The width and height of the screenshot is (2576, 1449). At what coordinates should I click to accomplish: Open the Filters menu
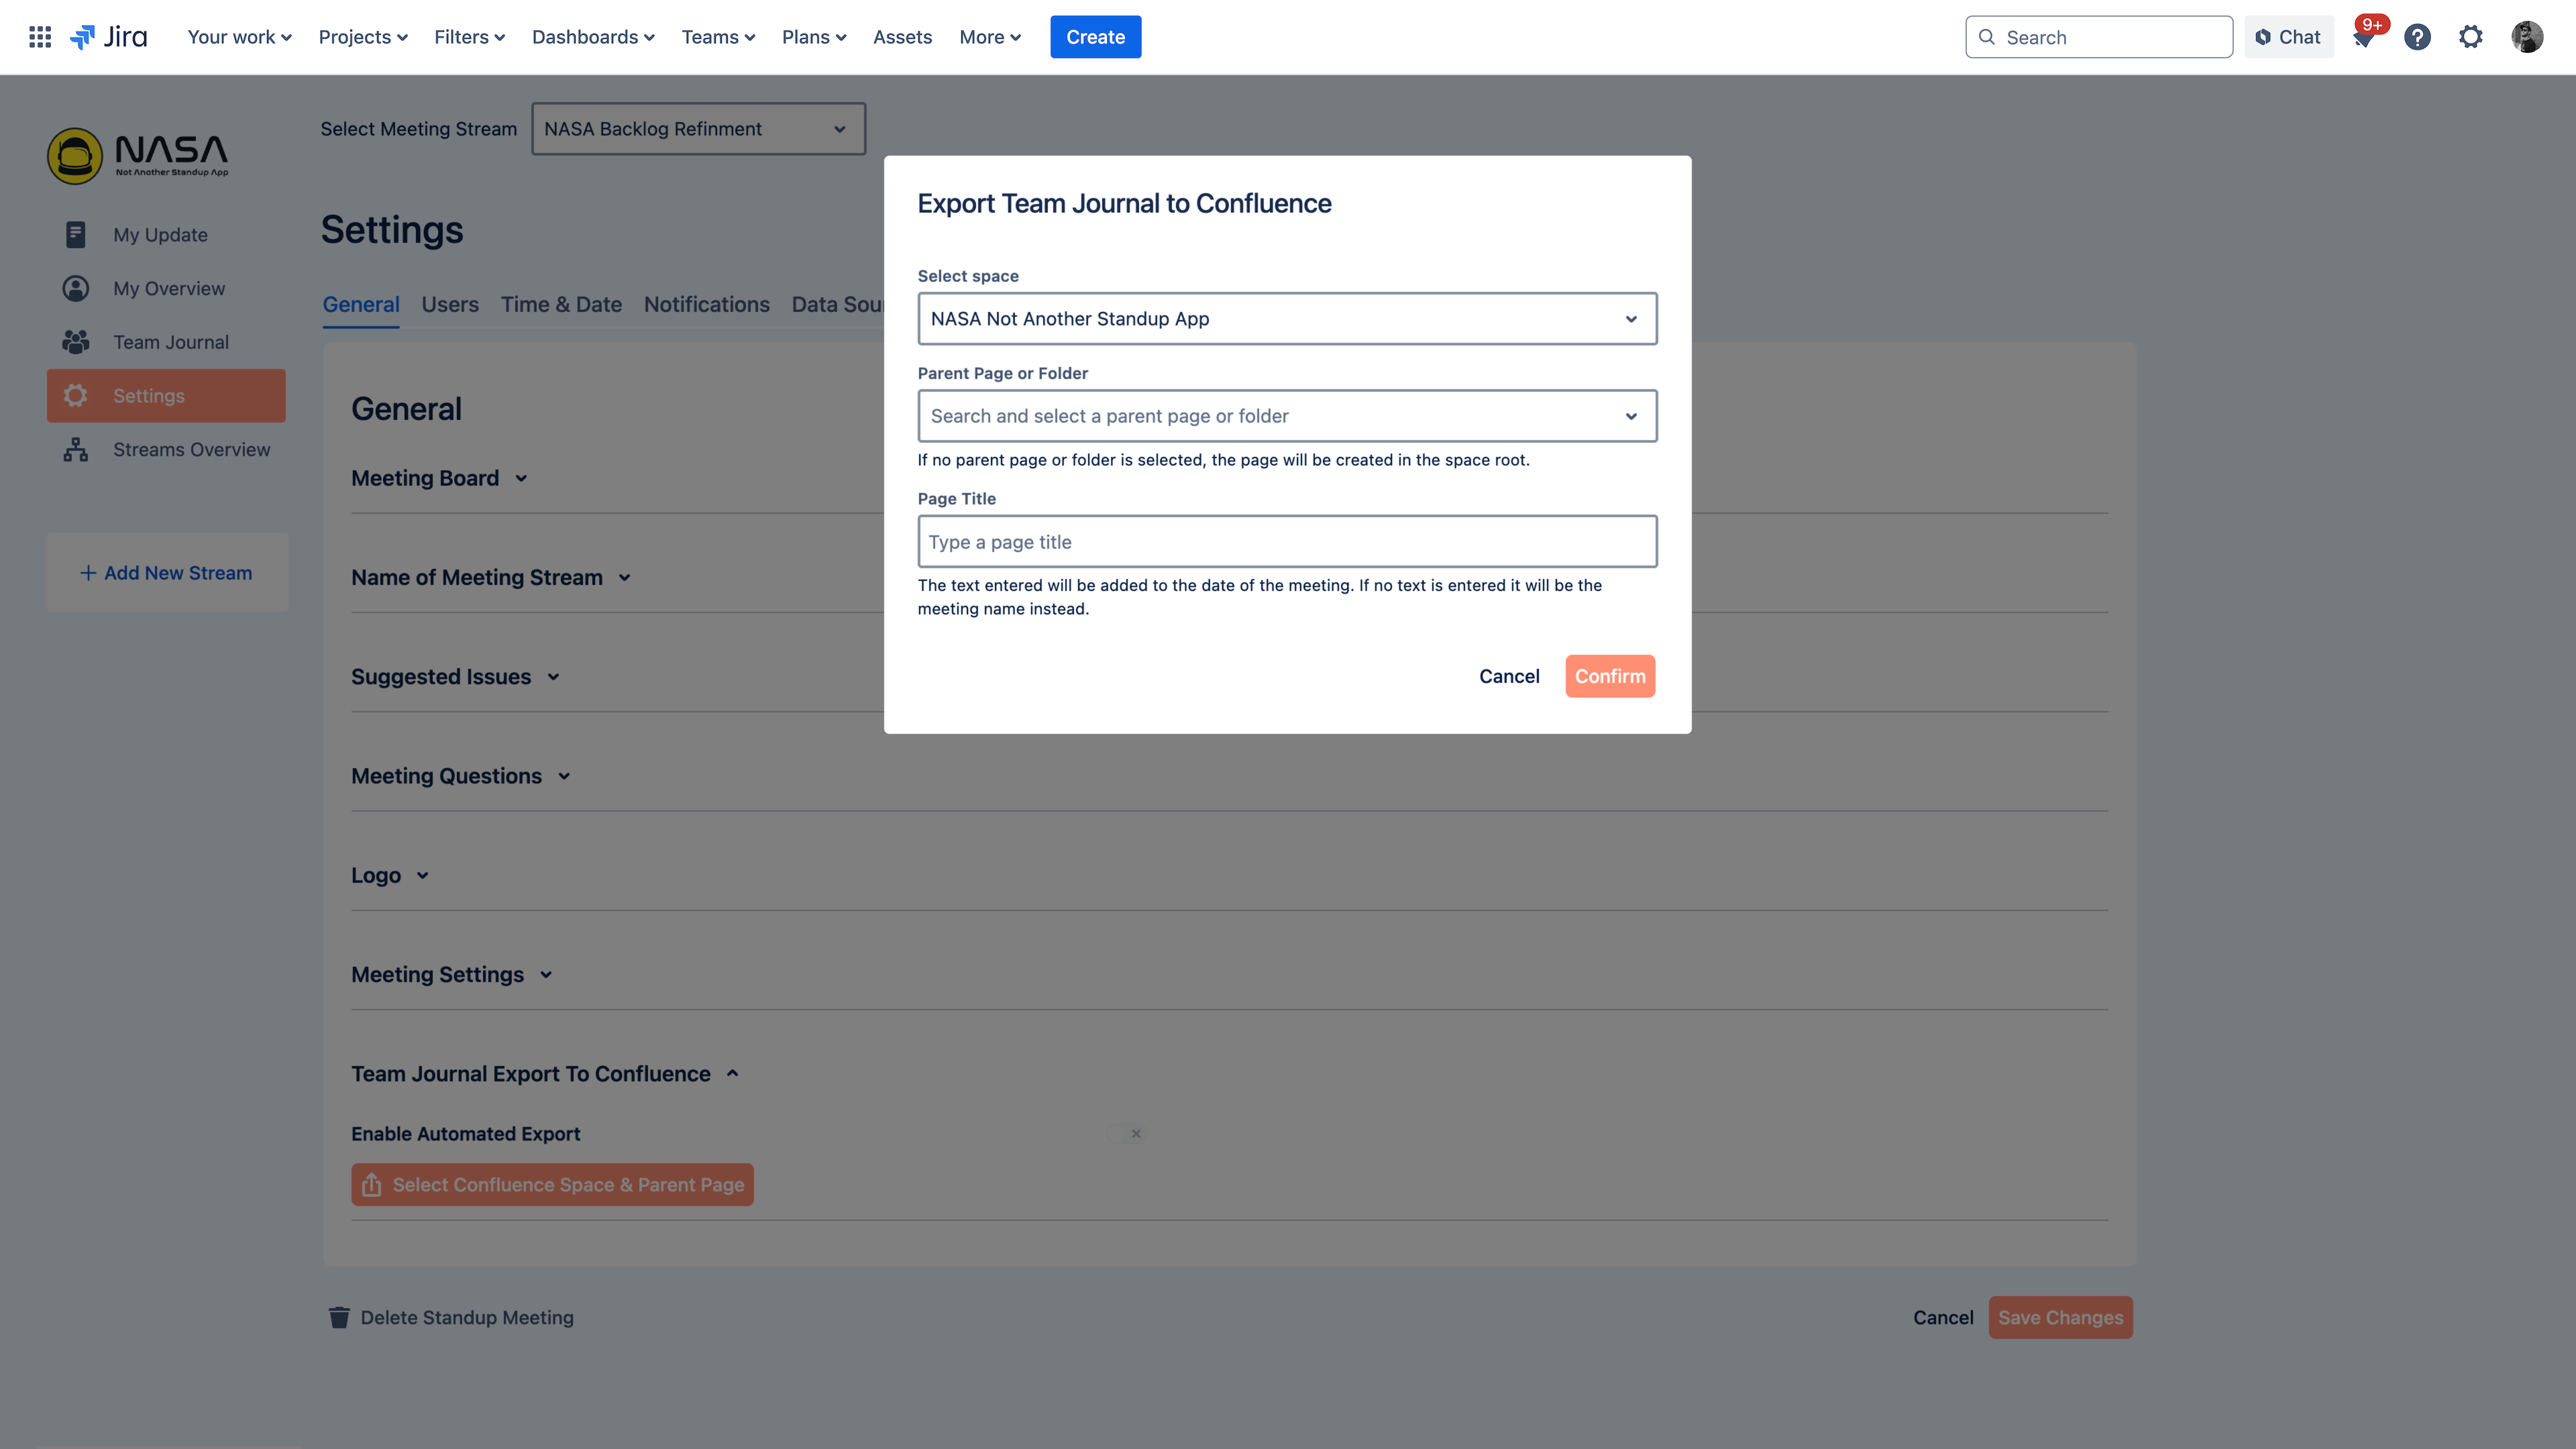tap(469, 37)
